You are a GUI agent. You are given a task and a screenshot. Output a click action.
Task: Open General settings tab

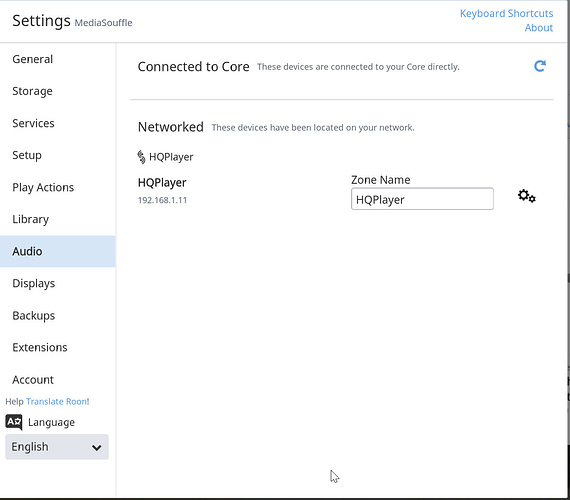pos(58,59)
